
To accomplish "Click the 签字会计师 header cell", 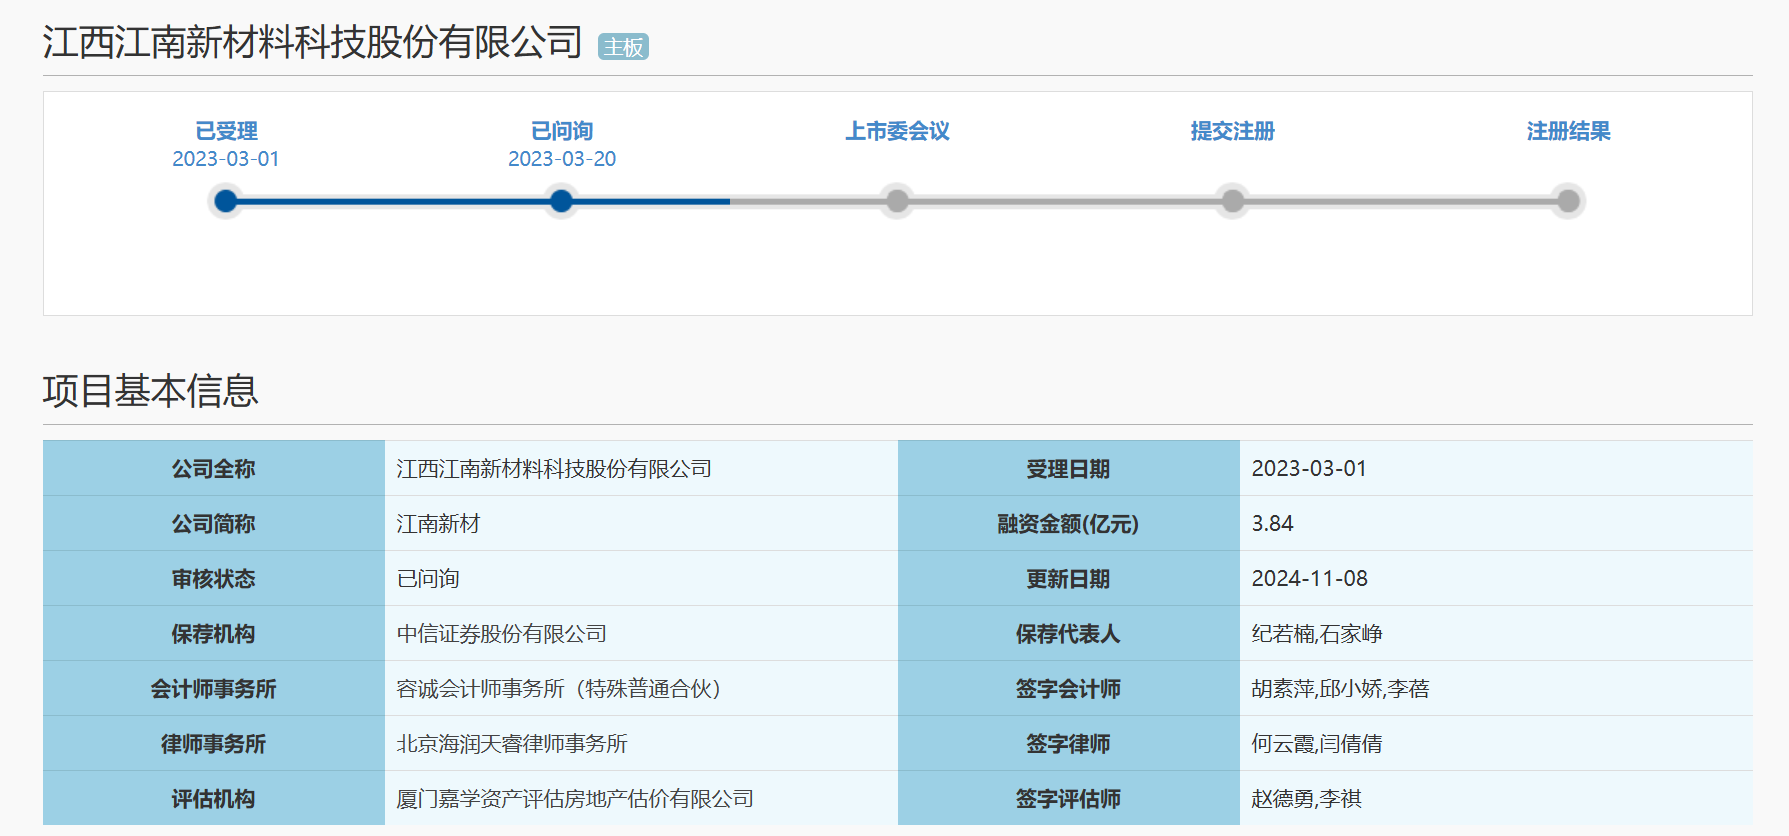I will [1069, 688].
